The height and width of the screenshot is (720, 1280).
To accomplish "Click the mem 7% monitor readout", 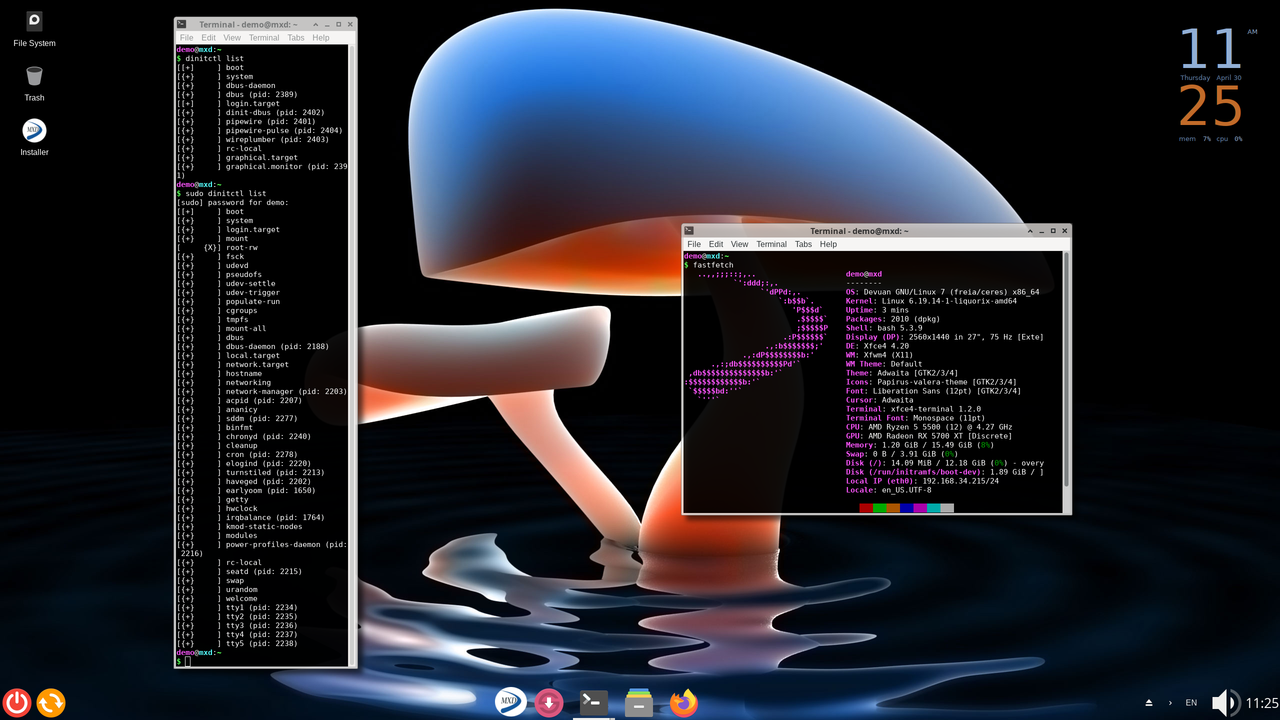I will tap(1194, 139).
